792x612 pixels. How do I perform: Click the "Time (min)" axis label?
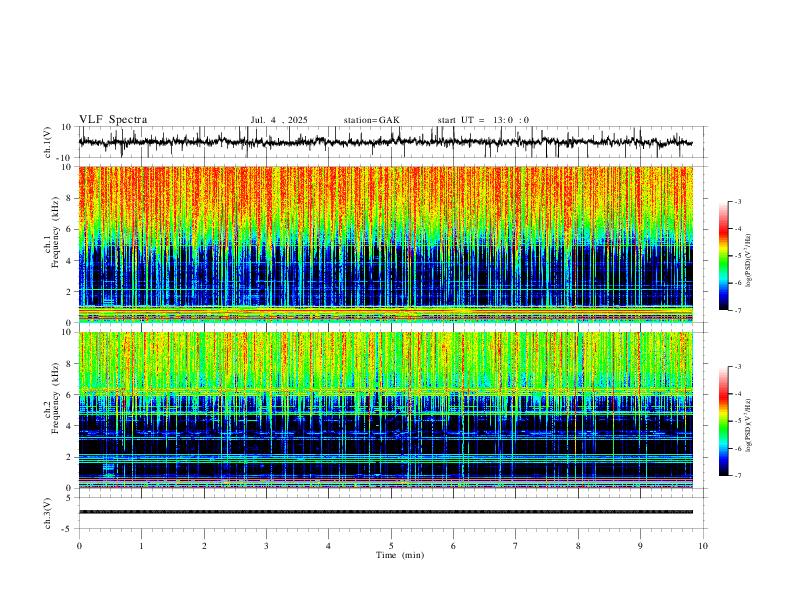tap(400, 555)
